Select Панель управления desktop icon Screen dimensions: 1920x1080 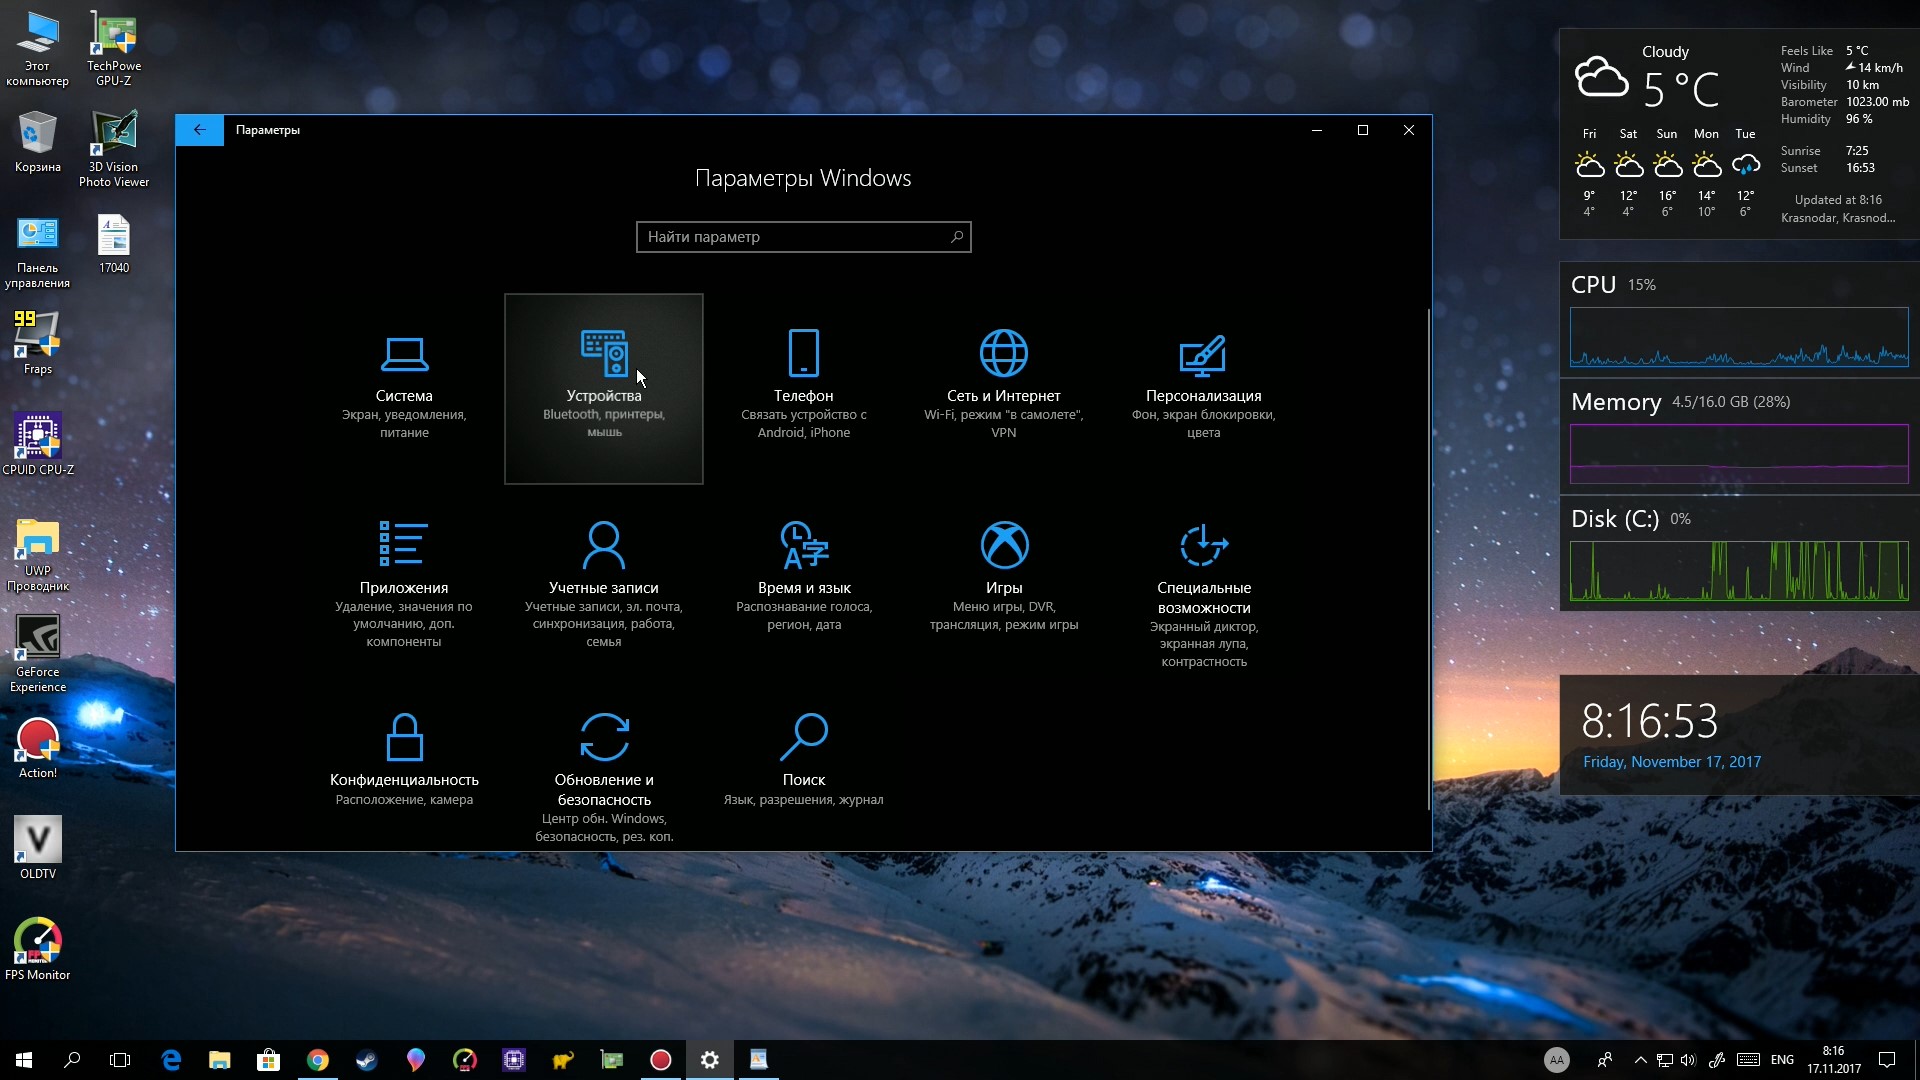pos(37,253)
